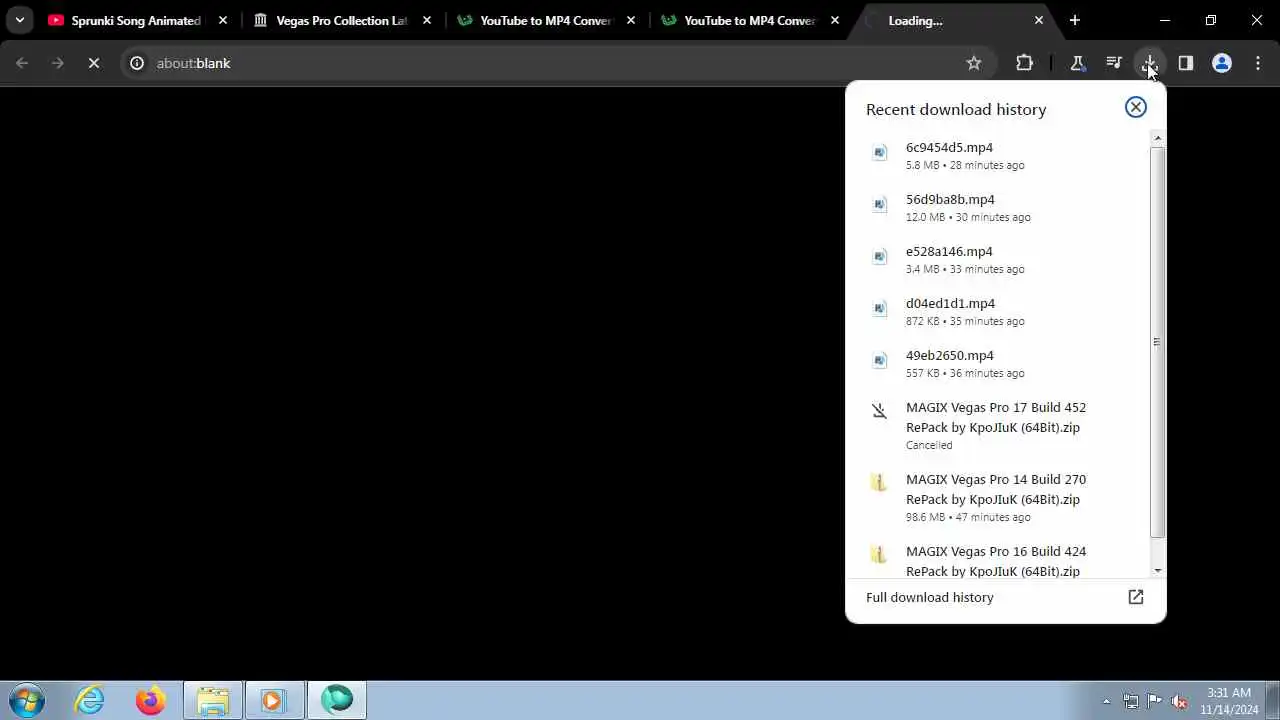Open the taskbar clock showing 3:31 AM
Screen dimensions: 1280x720
coord(1229,700)
